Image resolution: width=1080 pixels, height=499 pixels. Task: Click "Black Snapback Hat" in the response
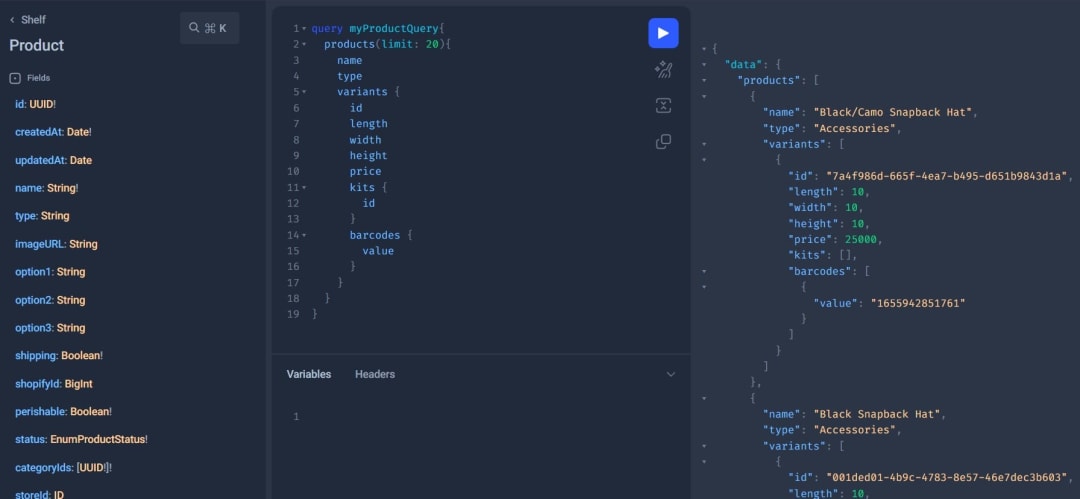click(876, 414)
